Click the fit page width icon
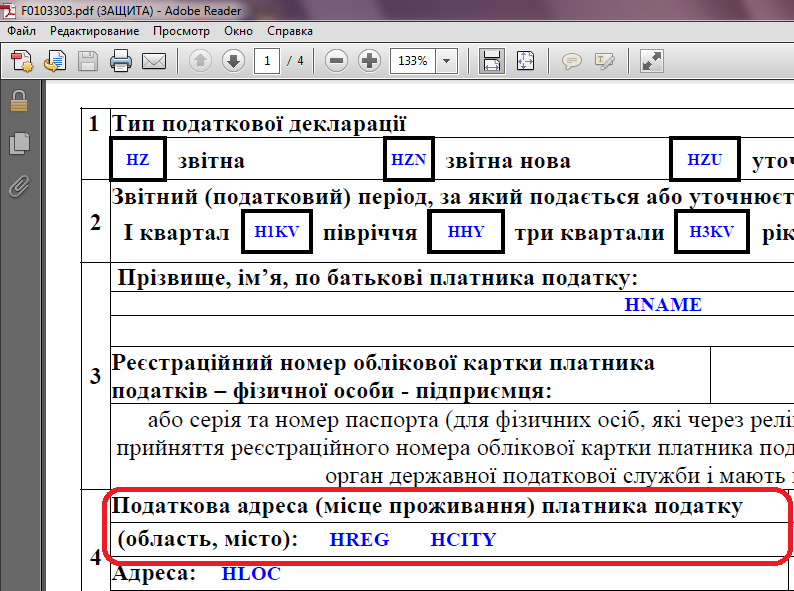 [491, 61]
